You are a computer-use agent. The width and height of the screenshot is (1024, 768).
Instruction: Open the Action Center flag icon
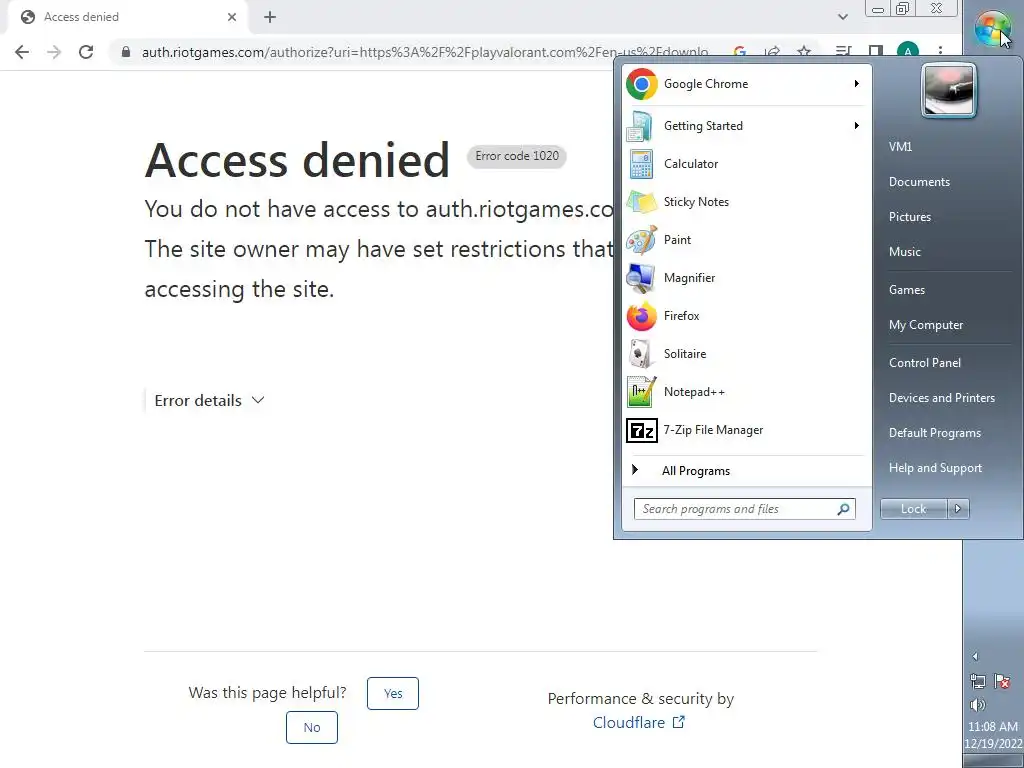pyautogui.click(x=1002, y=682)
